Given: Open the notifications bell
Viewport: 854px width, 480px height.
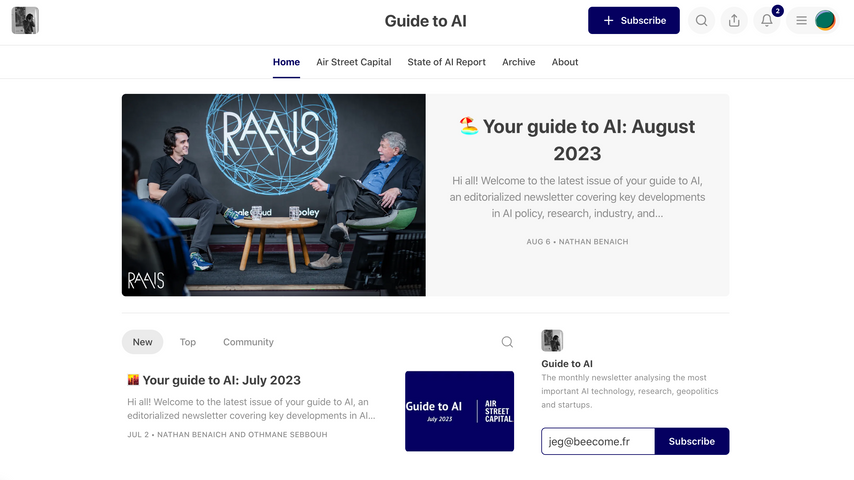Looking at the screenshot, I should point(766,21).
